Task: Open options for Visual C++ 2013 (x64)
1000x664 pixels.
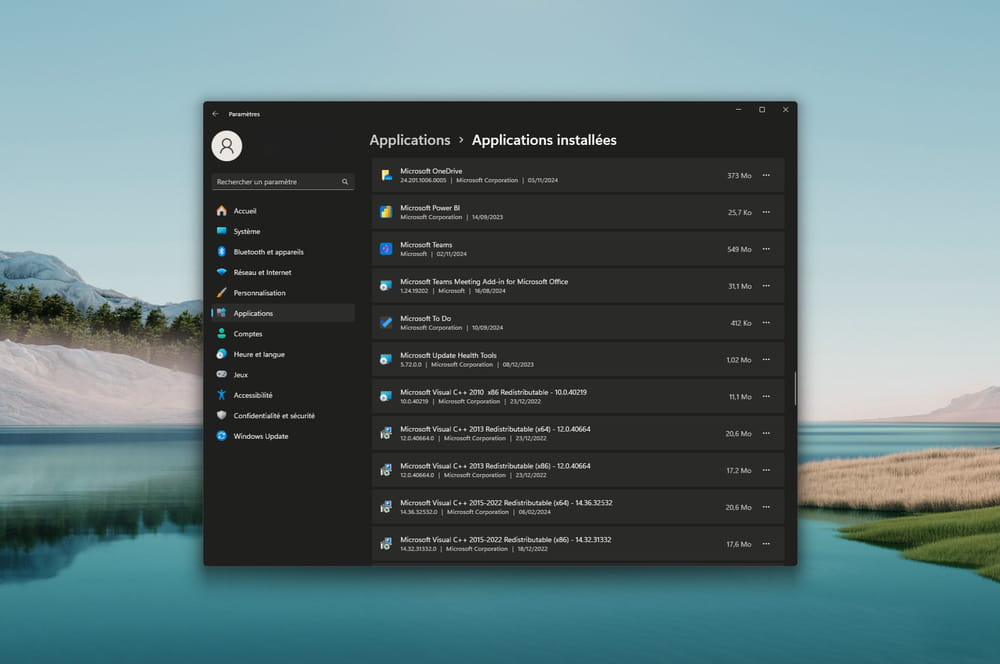Action: [x=766, y=434]
